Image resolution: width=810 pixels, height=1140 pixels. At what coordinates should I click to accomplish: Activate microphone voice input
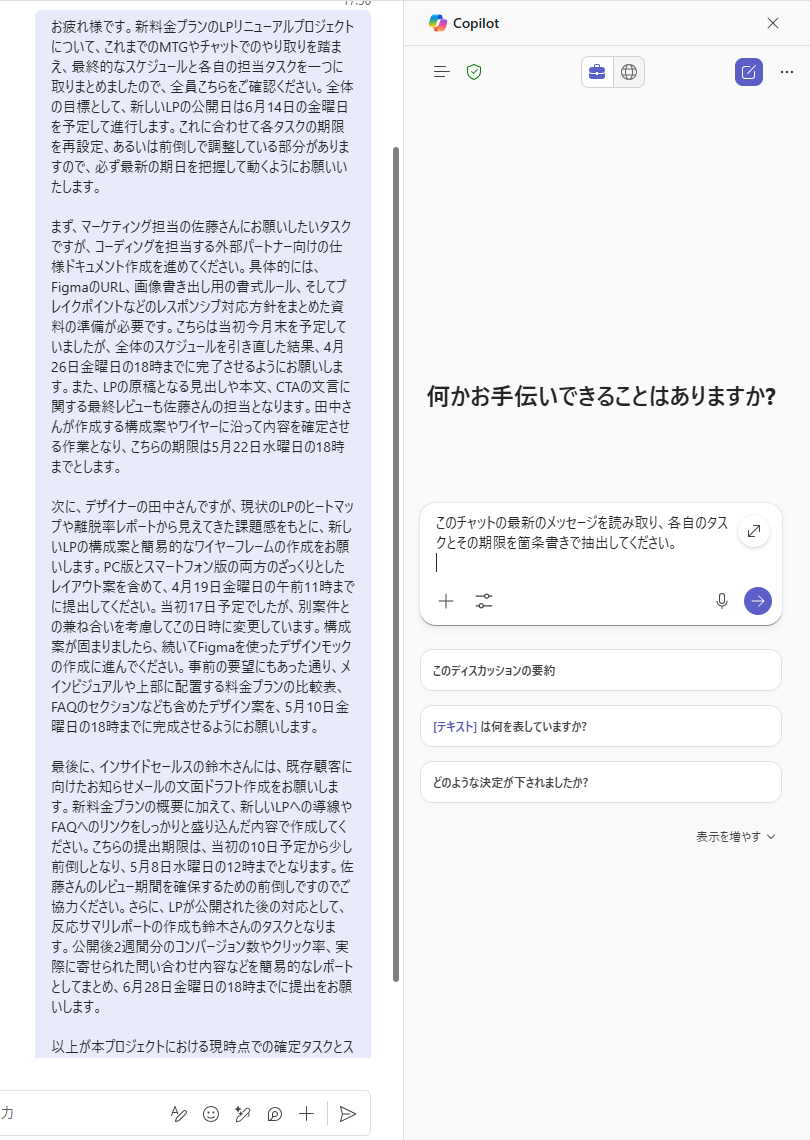tap(721, 601)
